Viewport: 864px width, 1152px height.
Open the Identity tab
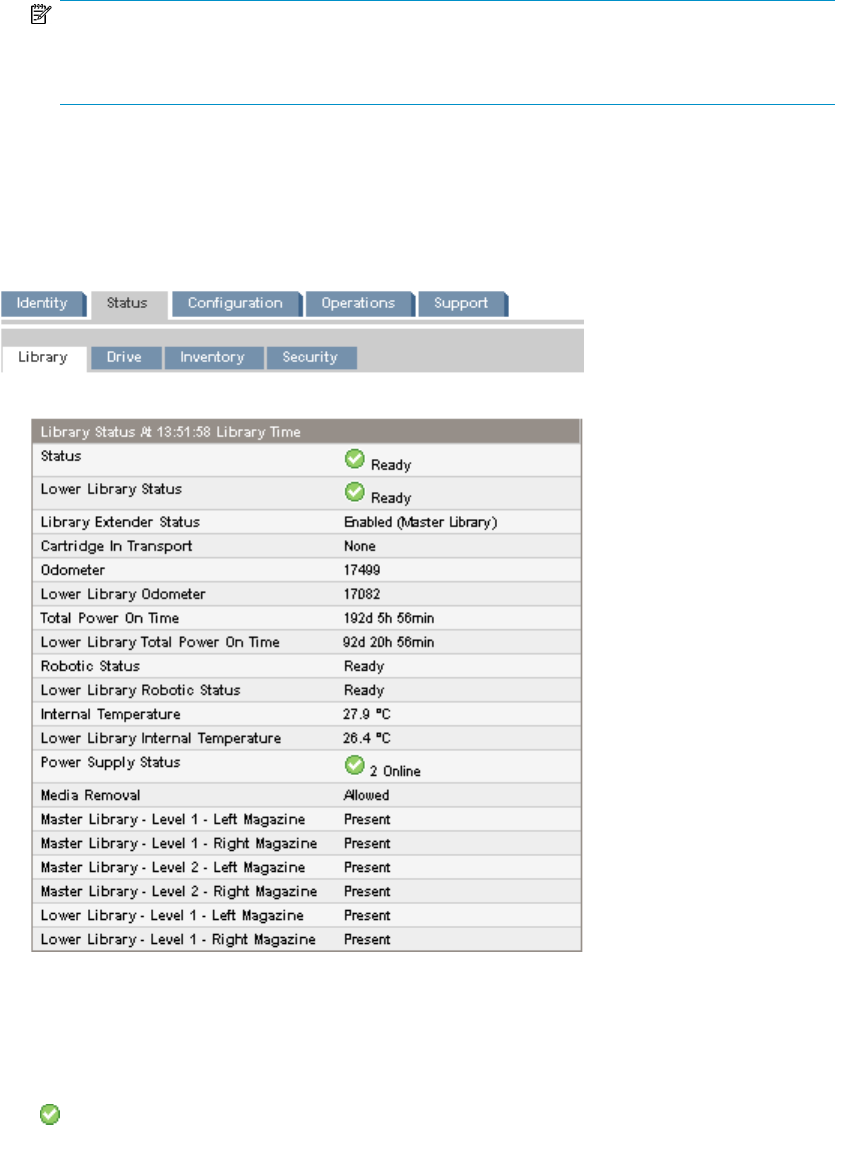43,303
